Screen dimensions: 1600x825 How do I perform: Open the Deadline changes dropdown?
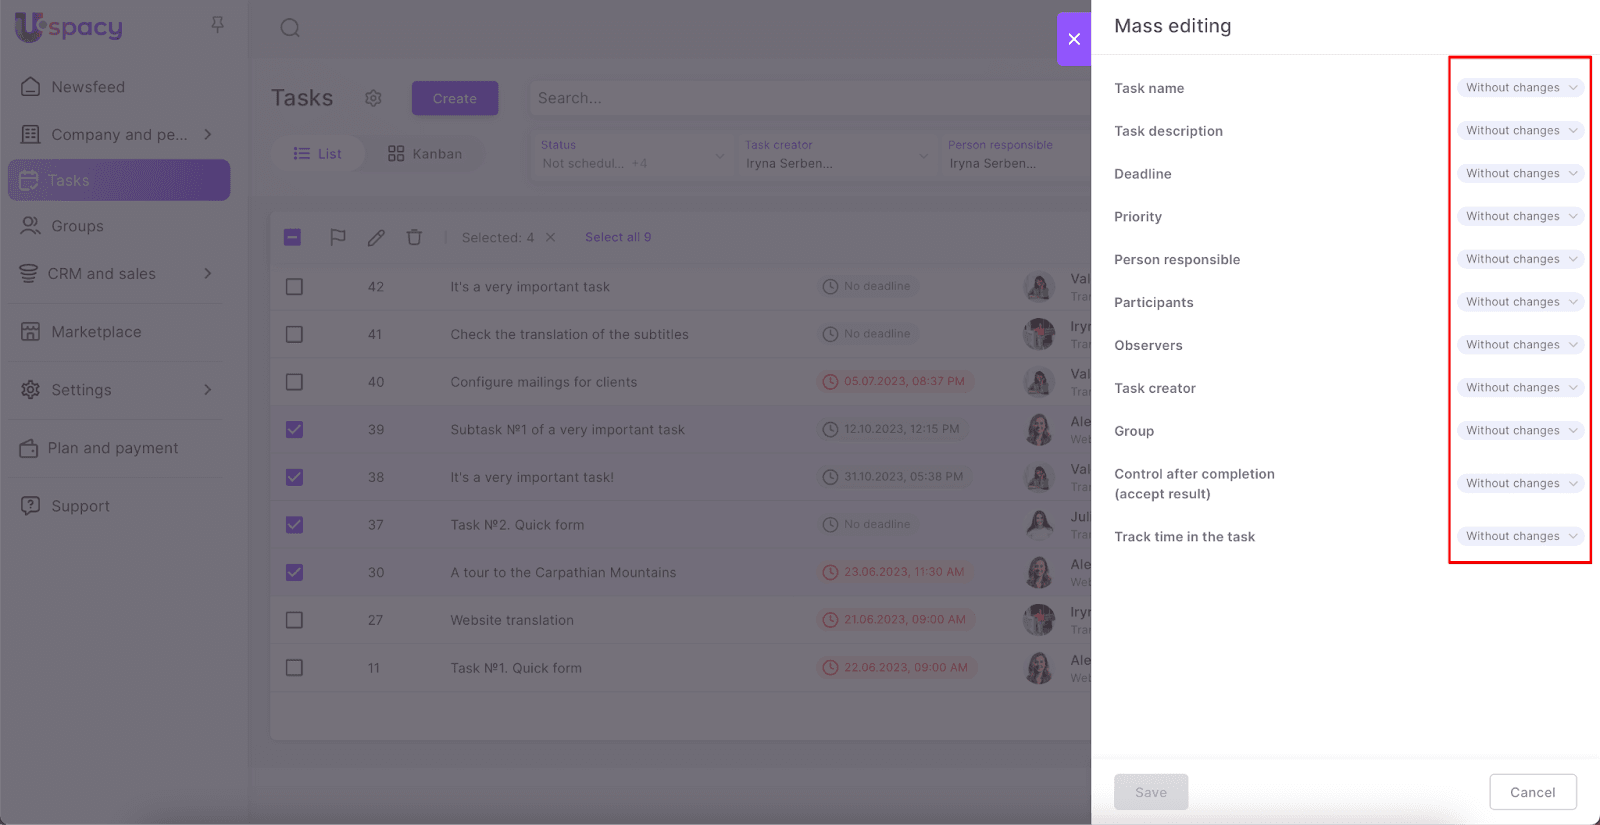pyautogui.click(x=1520, y=174)
